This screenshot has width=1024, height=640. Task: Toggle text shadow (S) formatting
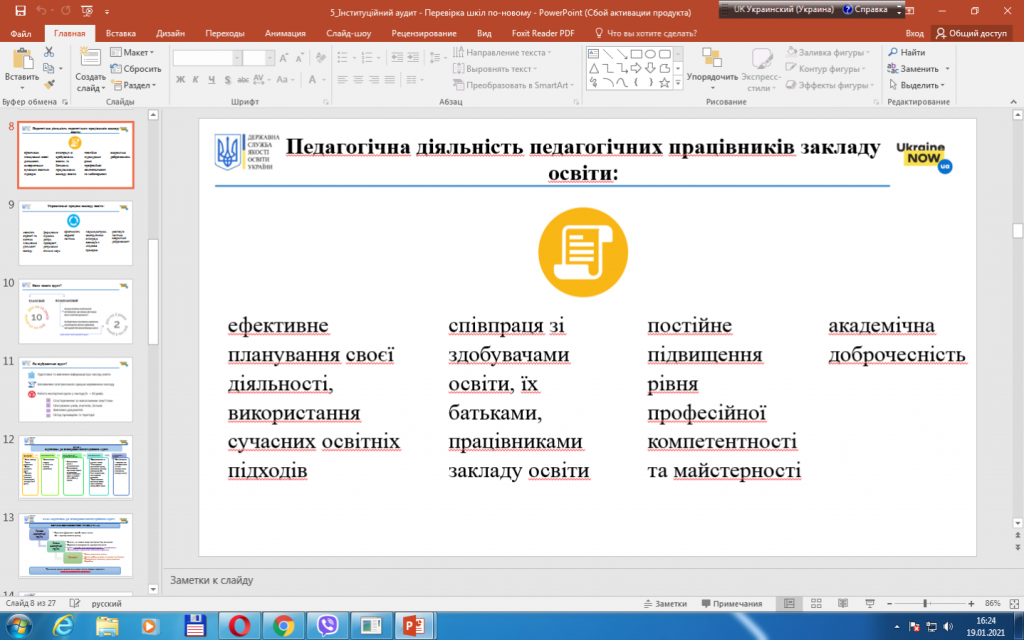(227, 80)
